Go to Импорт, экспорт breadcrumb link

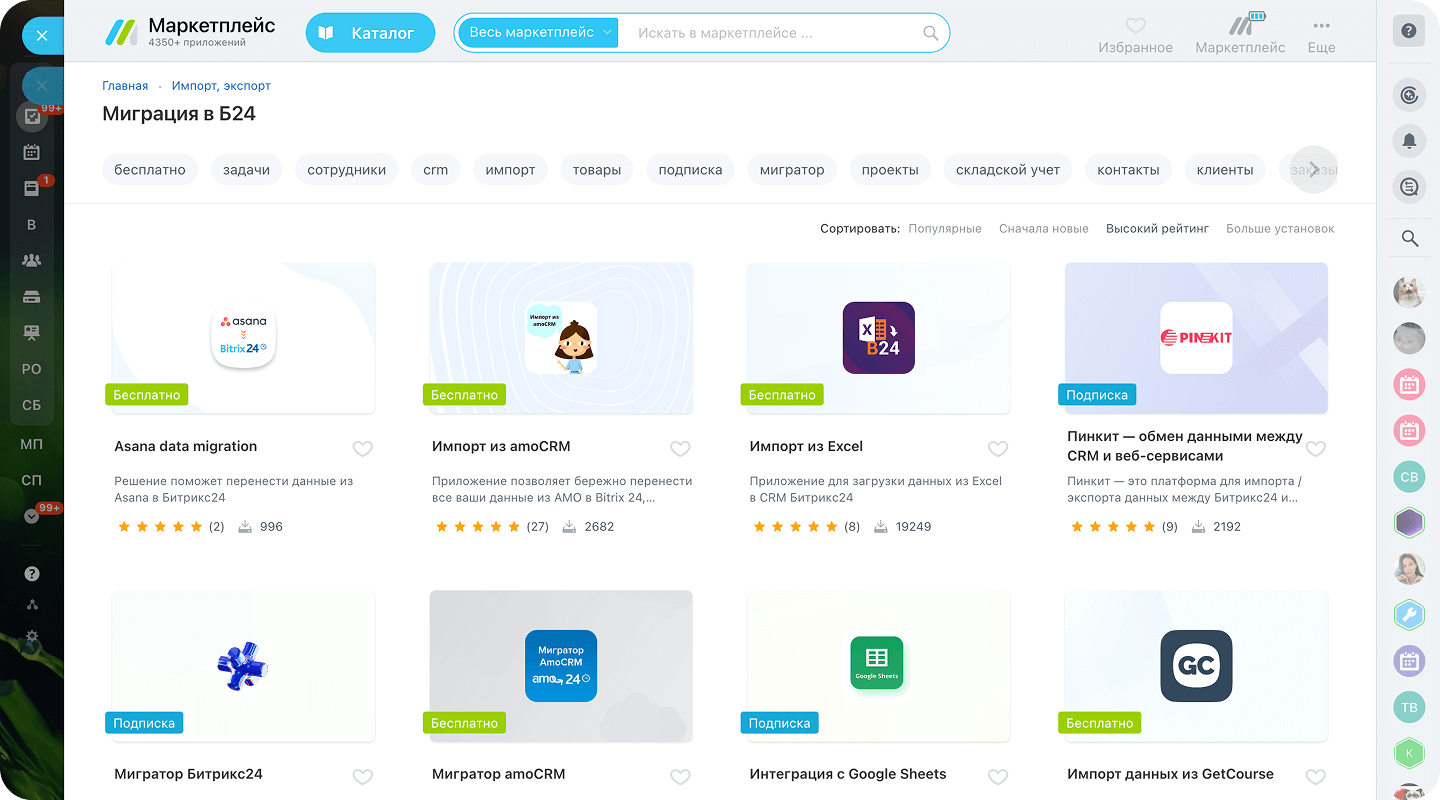[x=221, y=86]
